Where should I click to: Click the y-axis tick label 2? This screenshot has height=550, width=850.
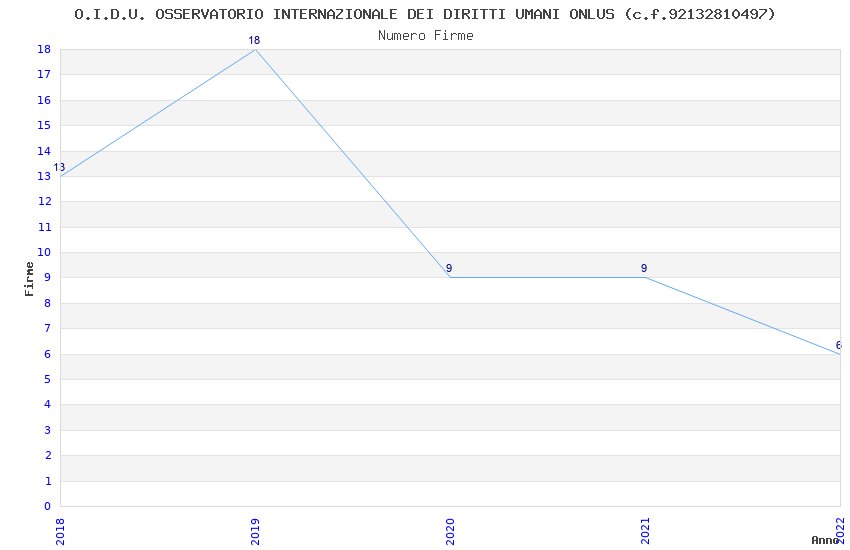pyautogui.click(x=48, y=455)
